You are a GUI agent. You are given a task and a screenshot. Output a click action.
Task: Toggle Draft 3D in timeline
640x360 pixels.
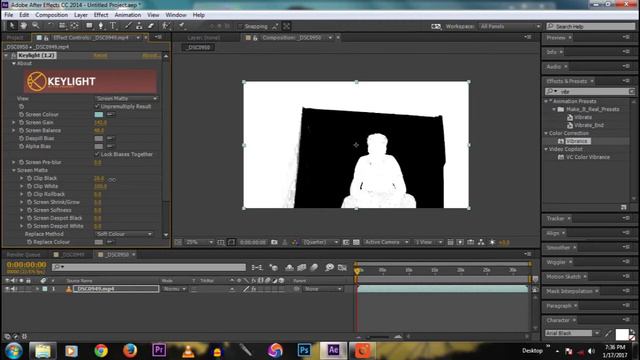(x=273, y=268)
